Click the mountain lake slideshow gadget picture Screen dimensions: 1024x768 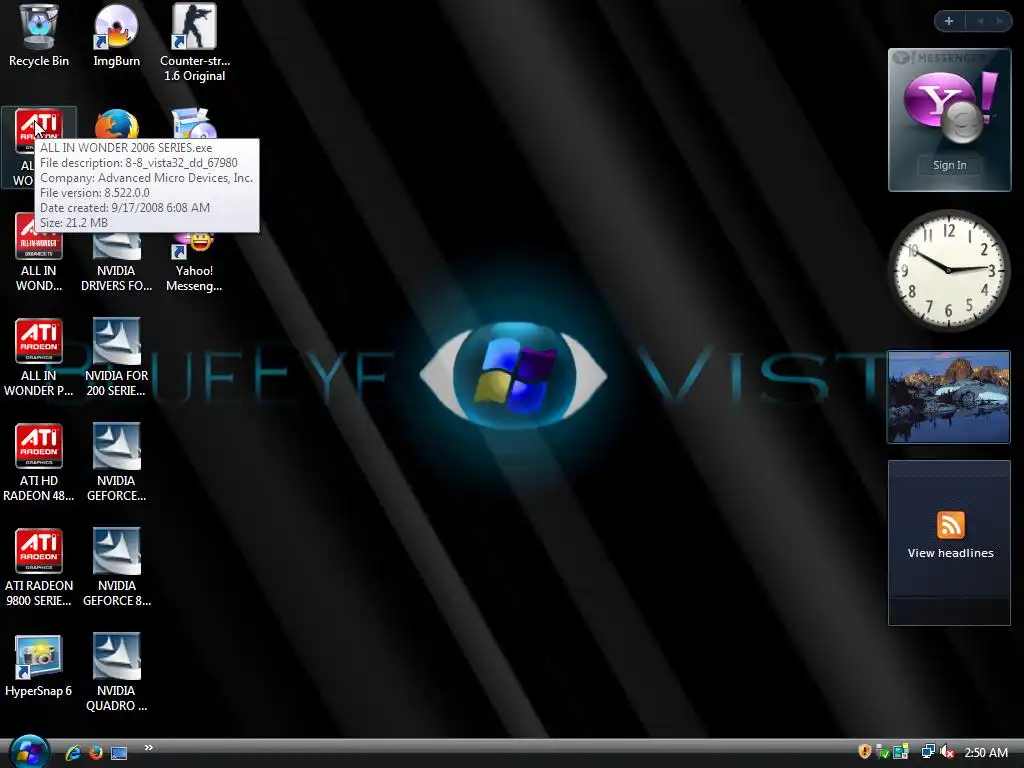pos(949,397)
